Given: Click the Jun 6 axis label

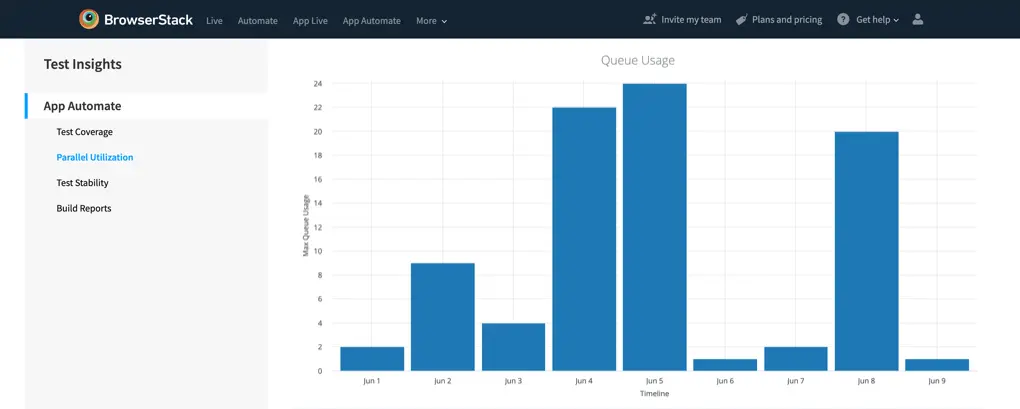Looking at the screenshot, I should [725, 381].
